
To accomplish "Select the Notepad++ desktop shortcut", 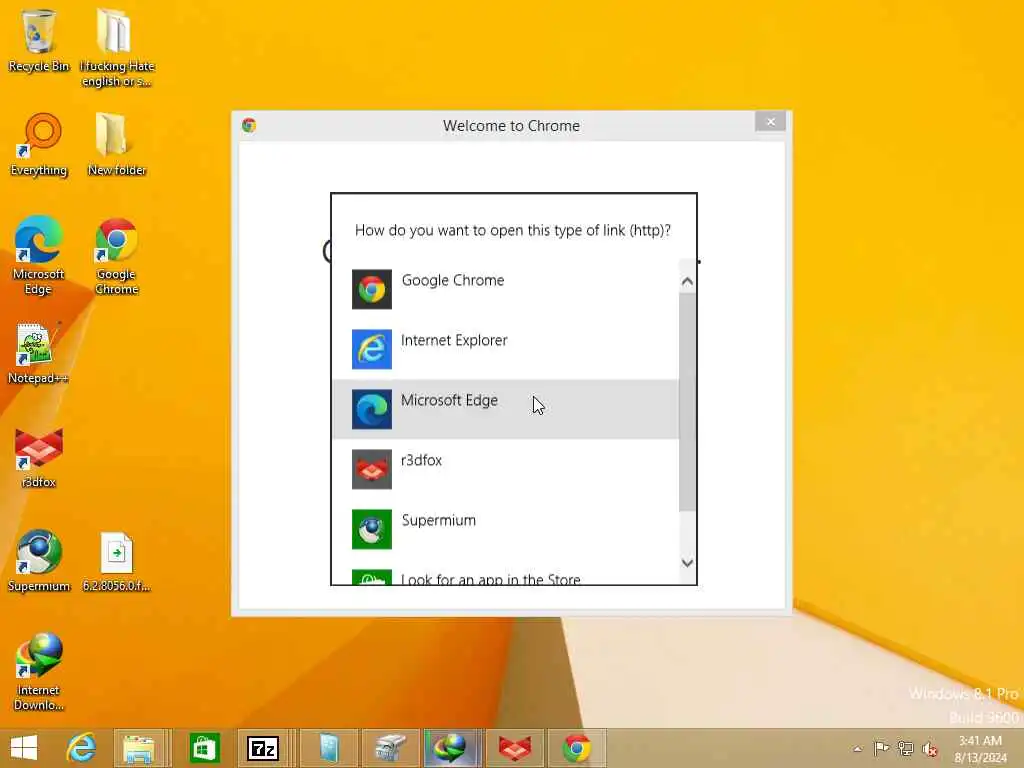I will [x=38, y=353].
